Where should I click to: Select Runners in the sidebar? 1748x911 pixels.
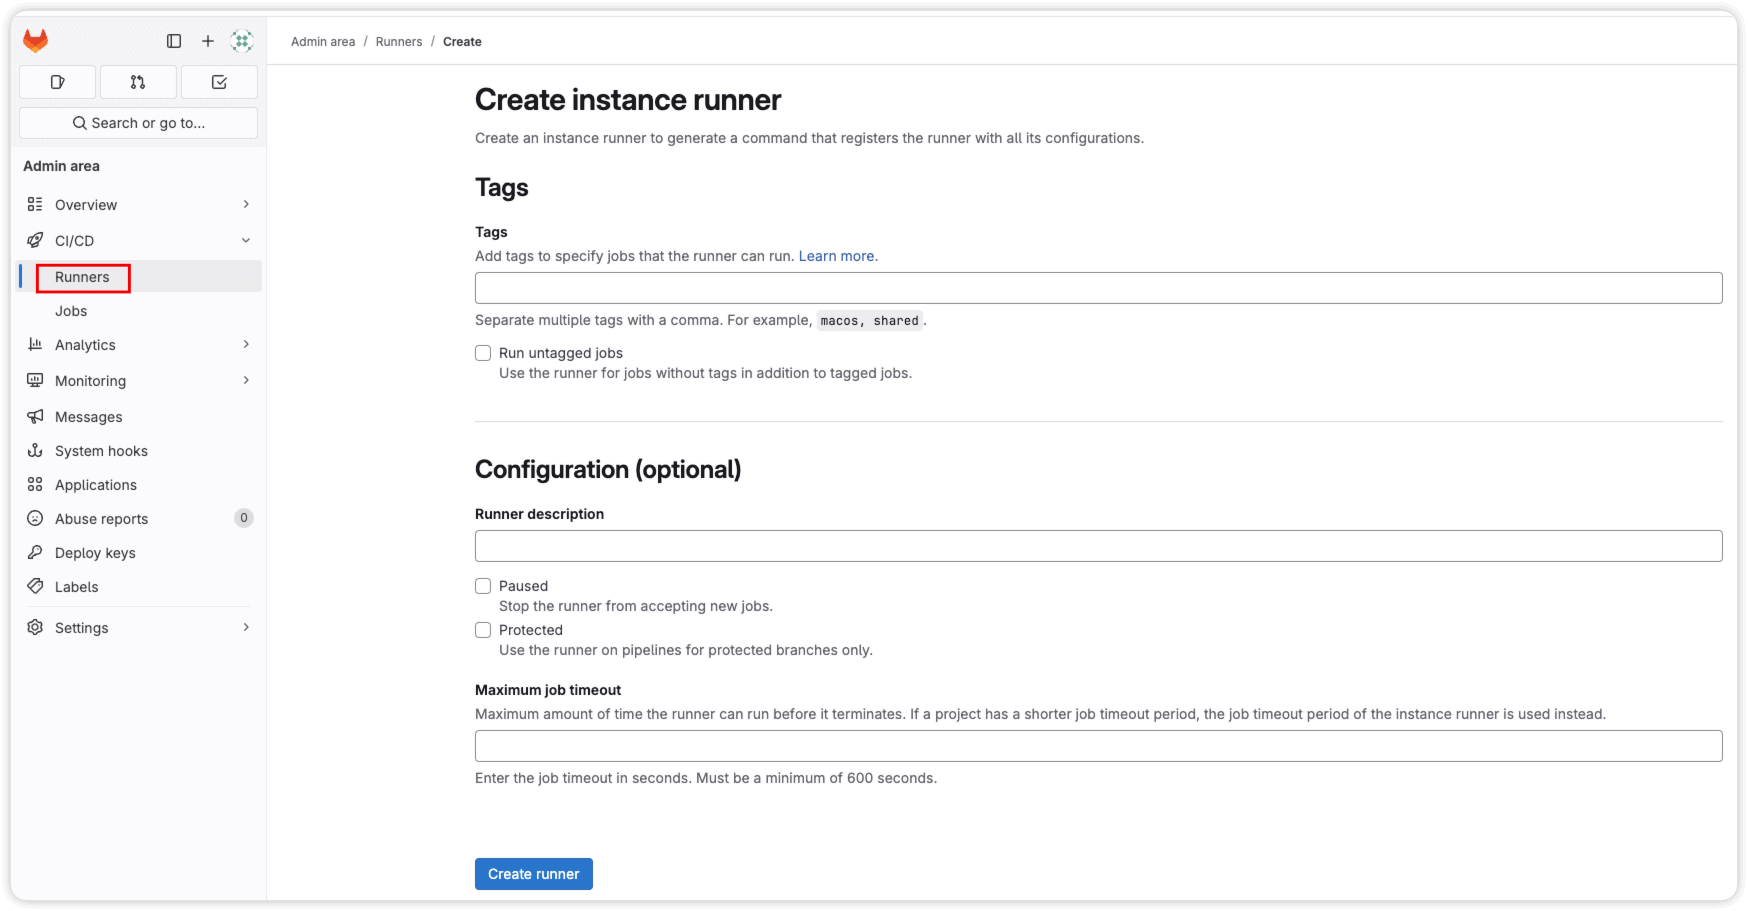pyautogui.click(x=140, y=277)
